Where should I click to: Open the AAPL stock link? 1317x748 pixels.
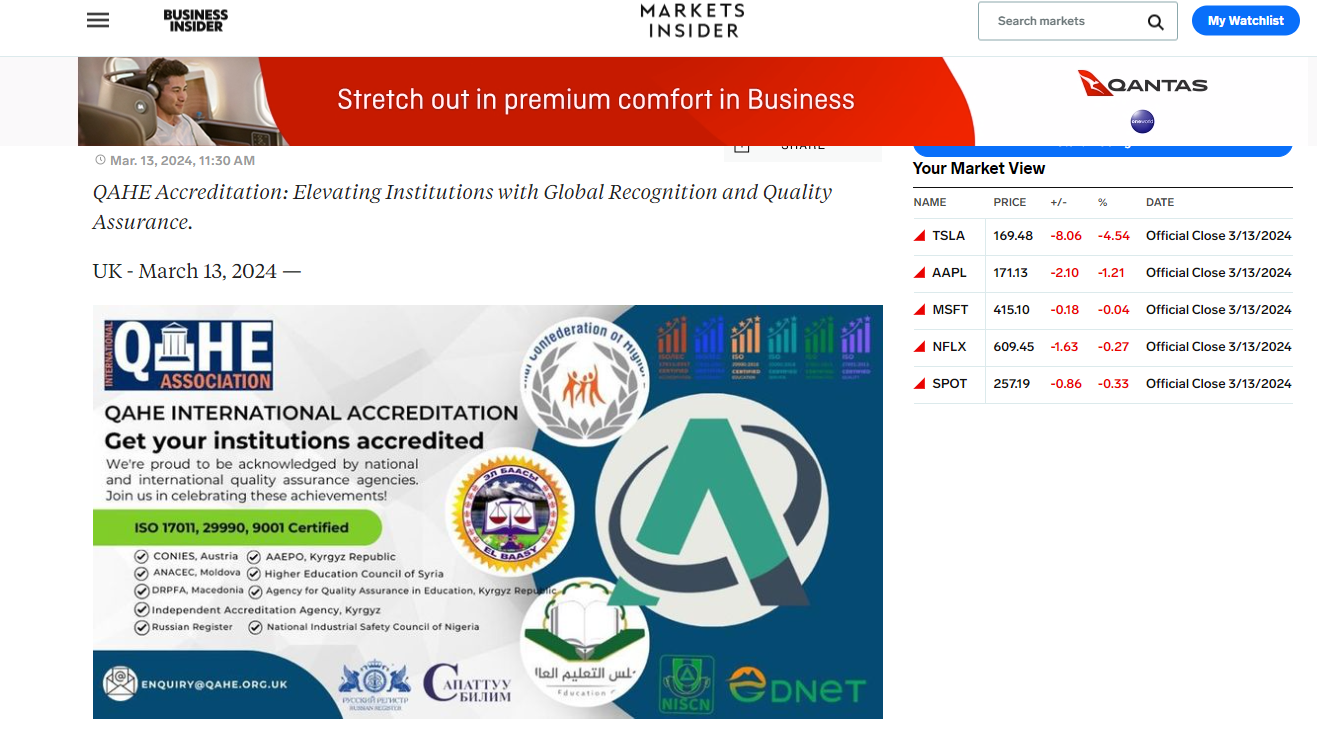click(x=949, y=273)
